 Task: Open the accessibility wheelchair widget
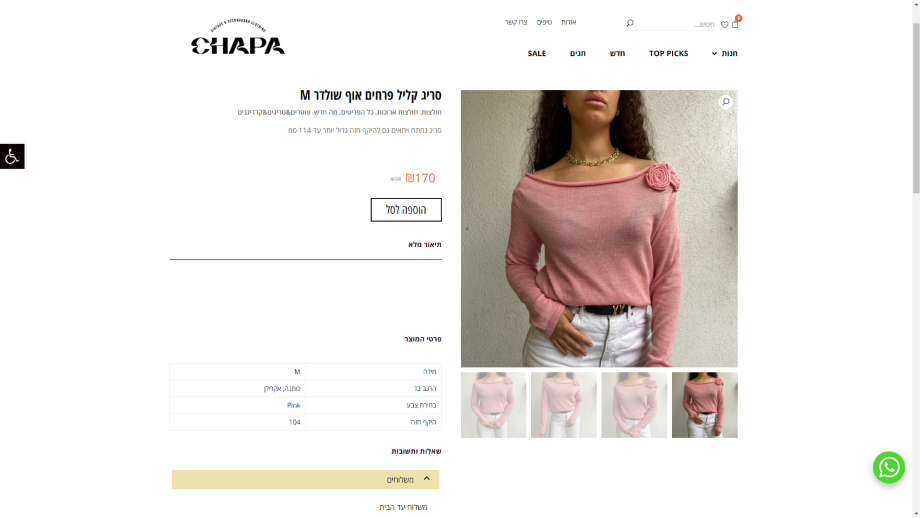pyautogui.click(x=12, y=156)
